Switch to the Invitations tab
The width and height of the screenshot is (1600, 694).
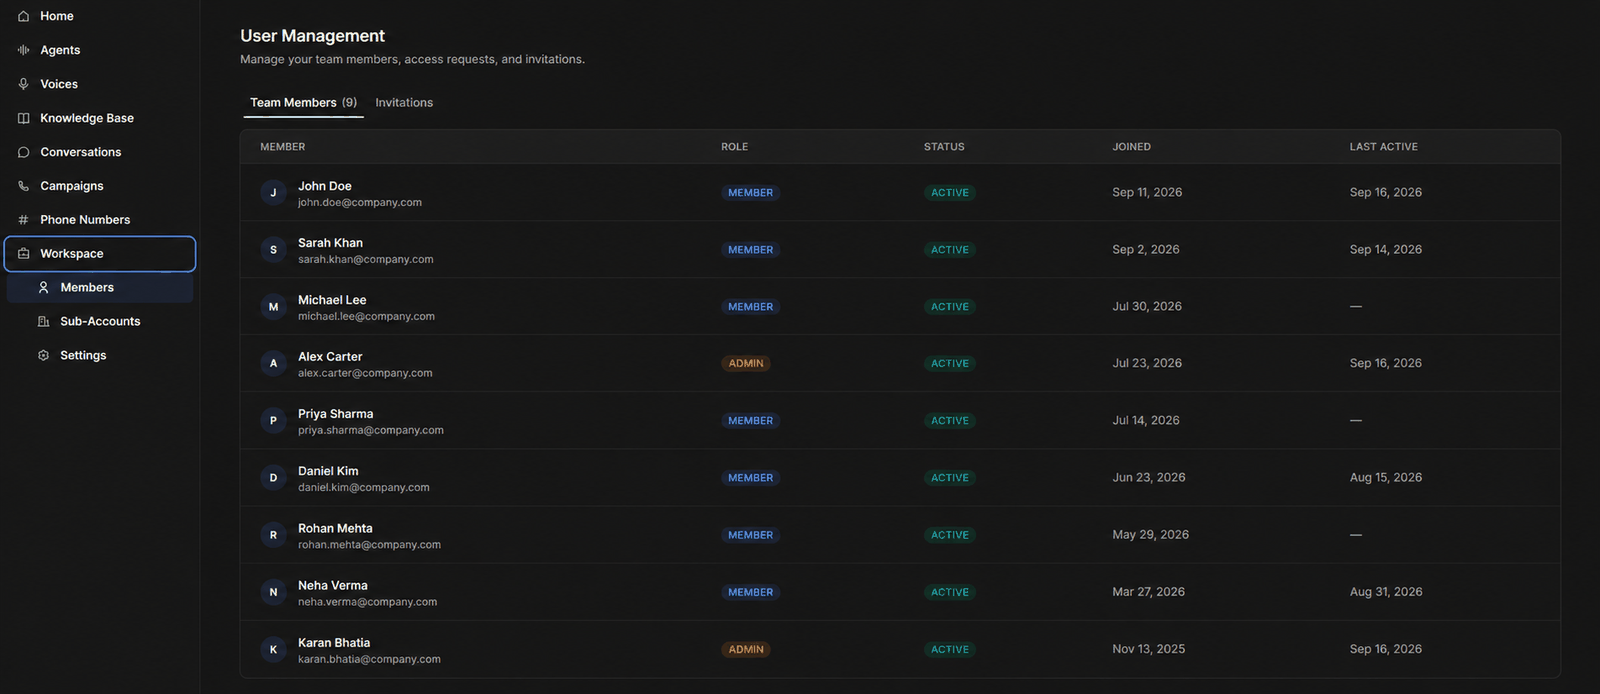pos(404,103)
